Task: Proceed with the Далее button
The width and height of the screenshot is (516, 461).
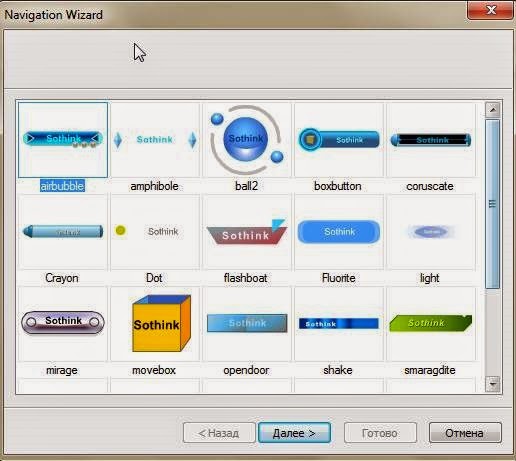Action: point(295,433)
